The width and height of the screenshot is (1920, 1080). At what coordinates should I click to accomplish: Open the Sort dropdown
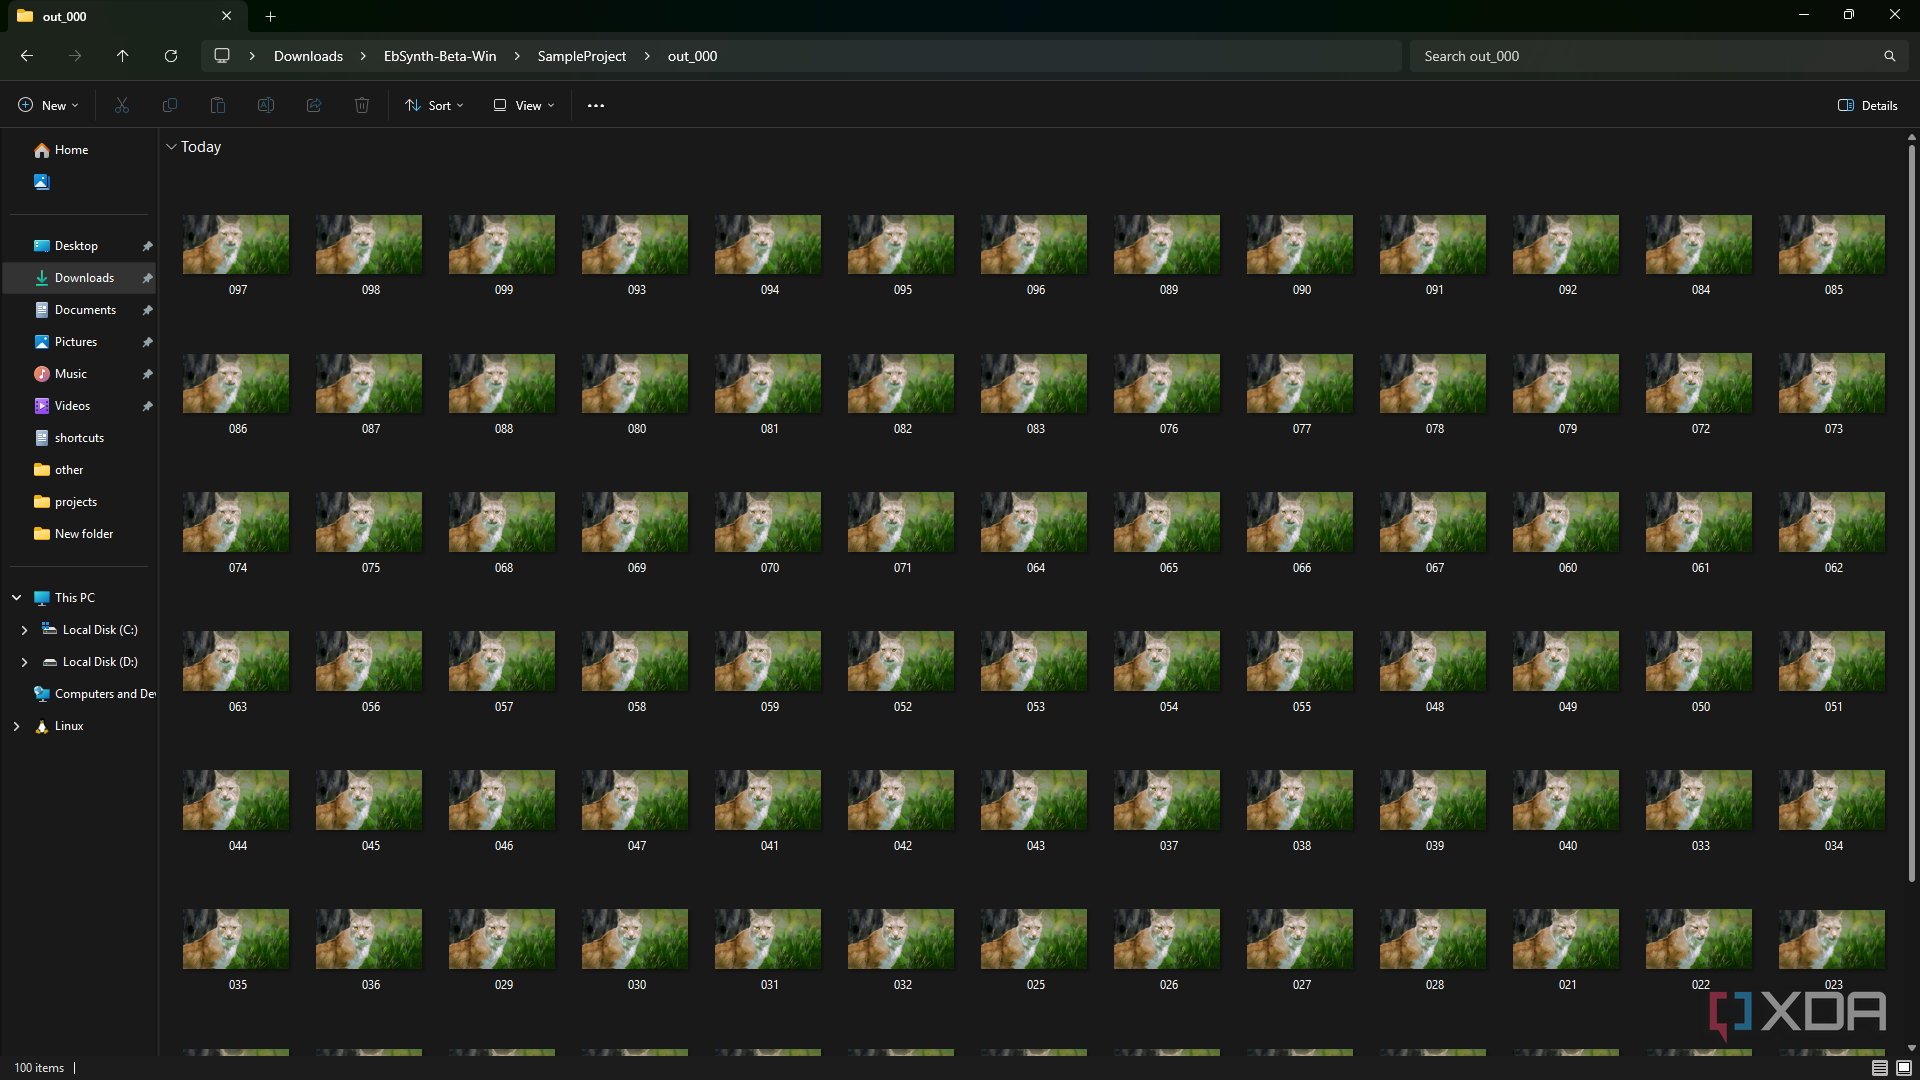pyautogui.click(x=435, y=105)
